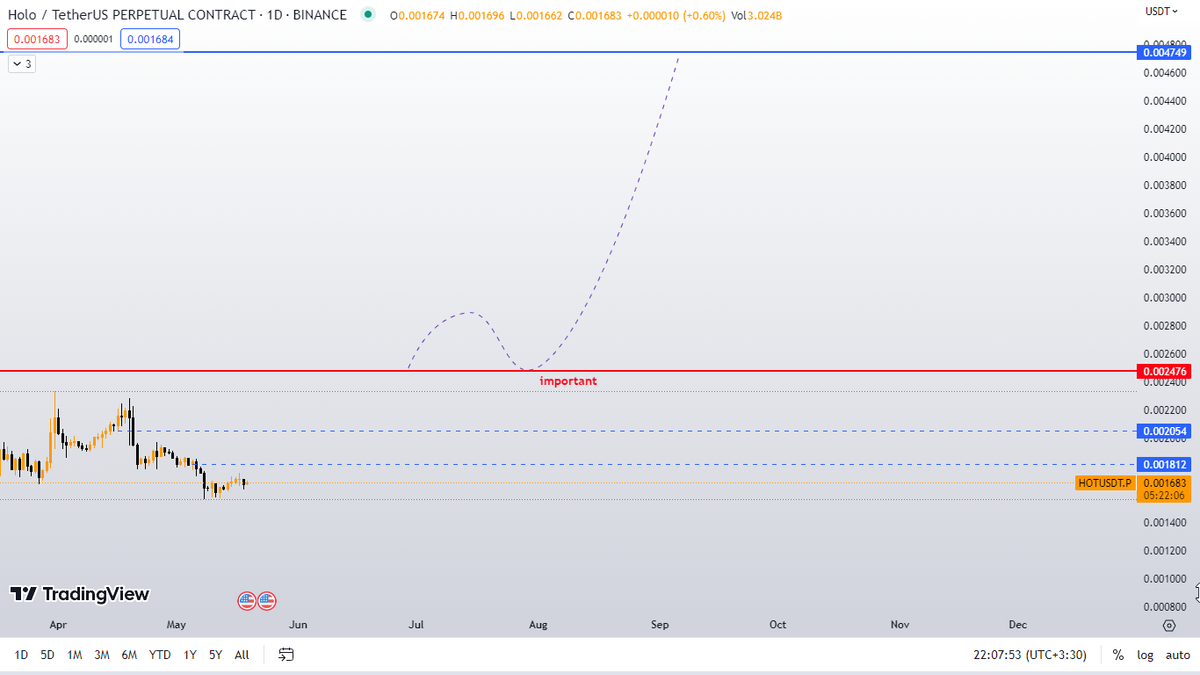Open chart settings gear icon
The width and height of the screenshot is (1200, 675).
[1169, 625]
